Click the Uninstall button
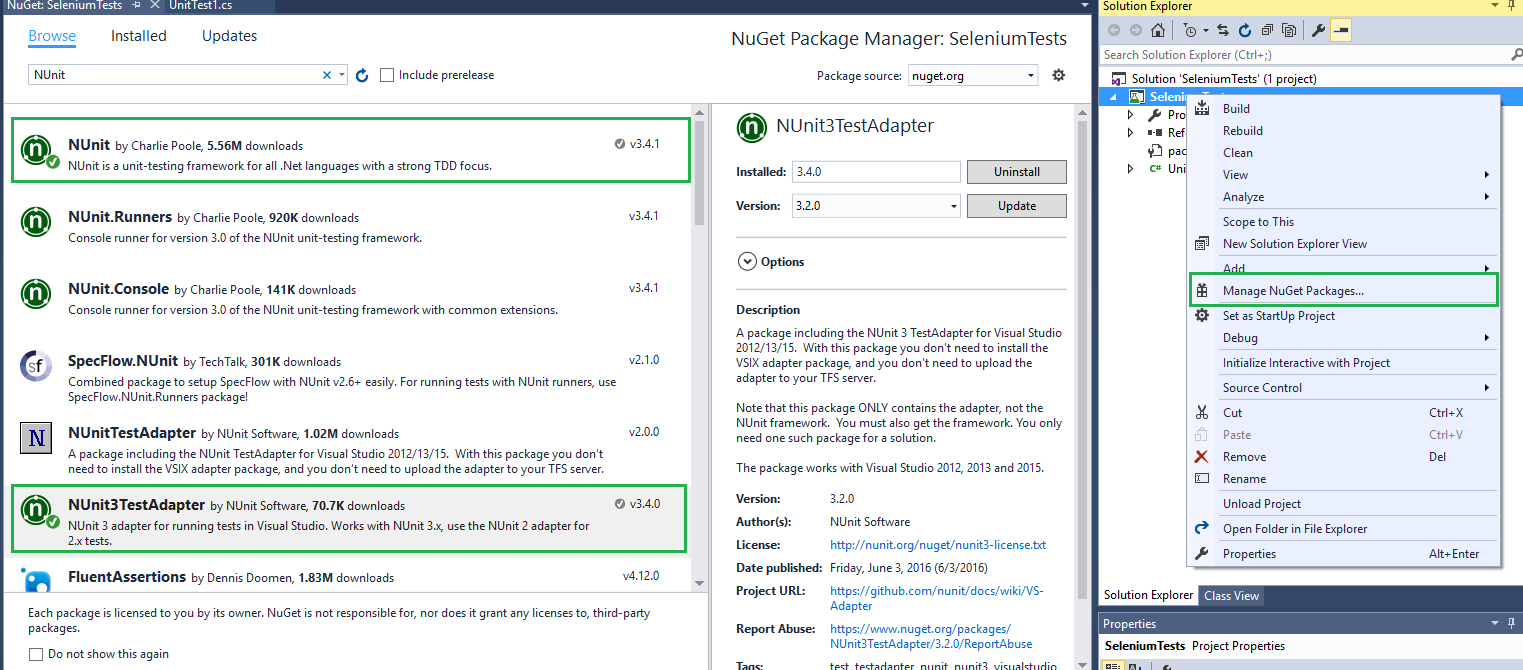Image resolution: width=1523 pixels, height=670 pixels. (x=1016, y=172)
